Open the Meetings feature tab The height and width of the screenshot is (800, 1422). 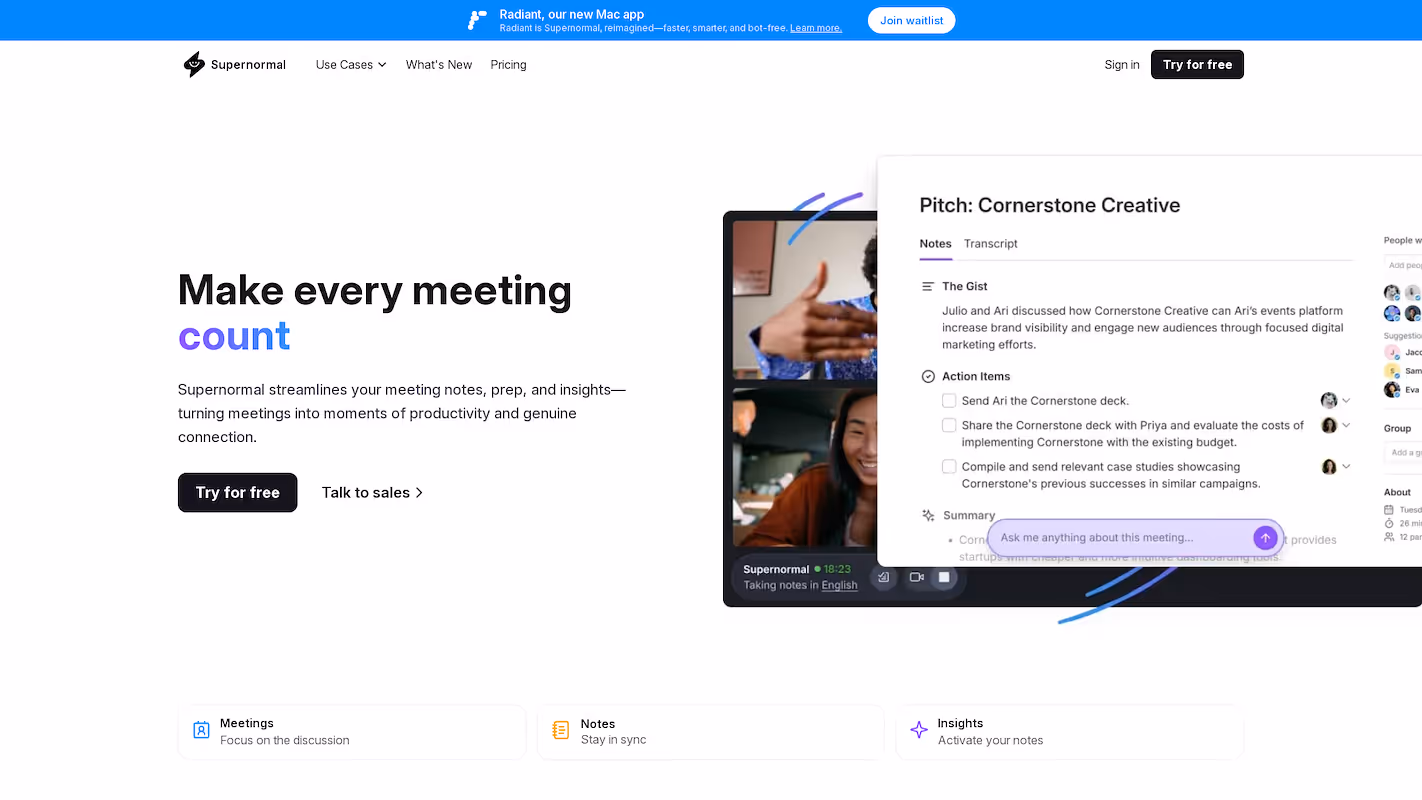click(x=352, y=732)
